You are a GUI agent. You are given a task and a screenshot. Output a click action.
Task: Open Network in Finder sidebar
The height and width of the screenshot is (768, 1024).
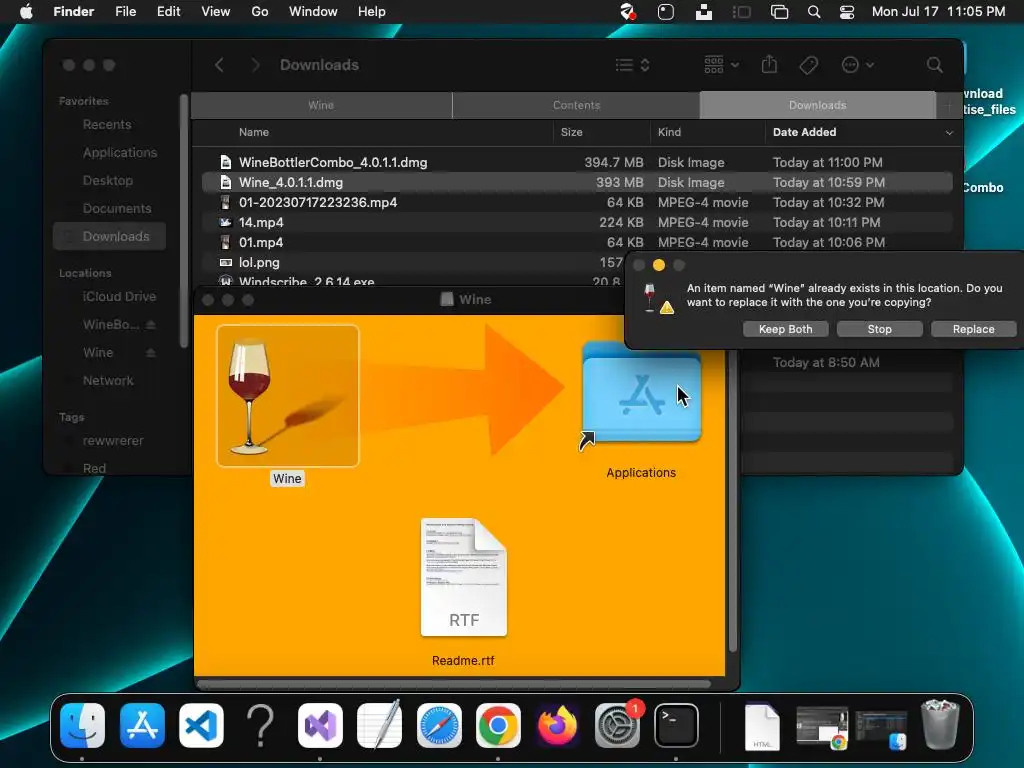(108, 380)
